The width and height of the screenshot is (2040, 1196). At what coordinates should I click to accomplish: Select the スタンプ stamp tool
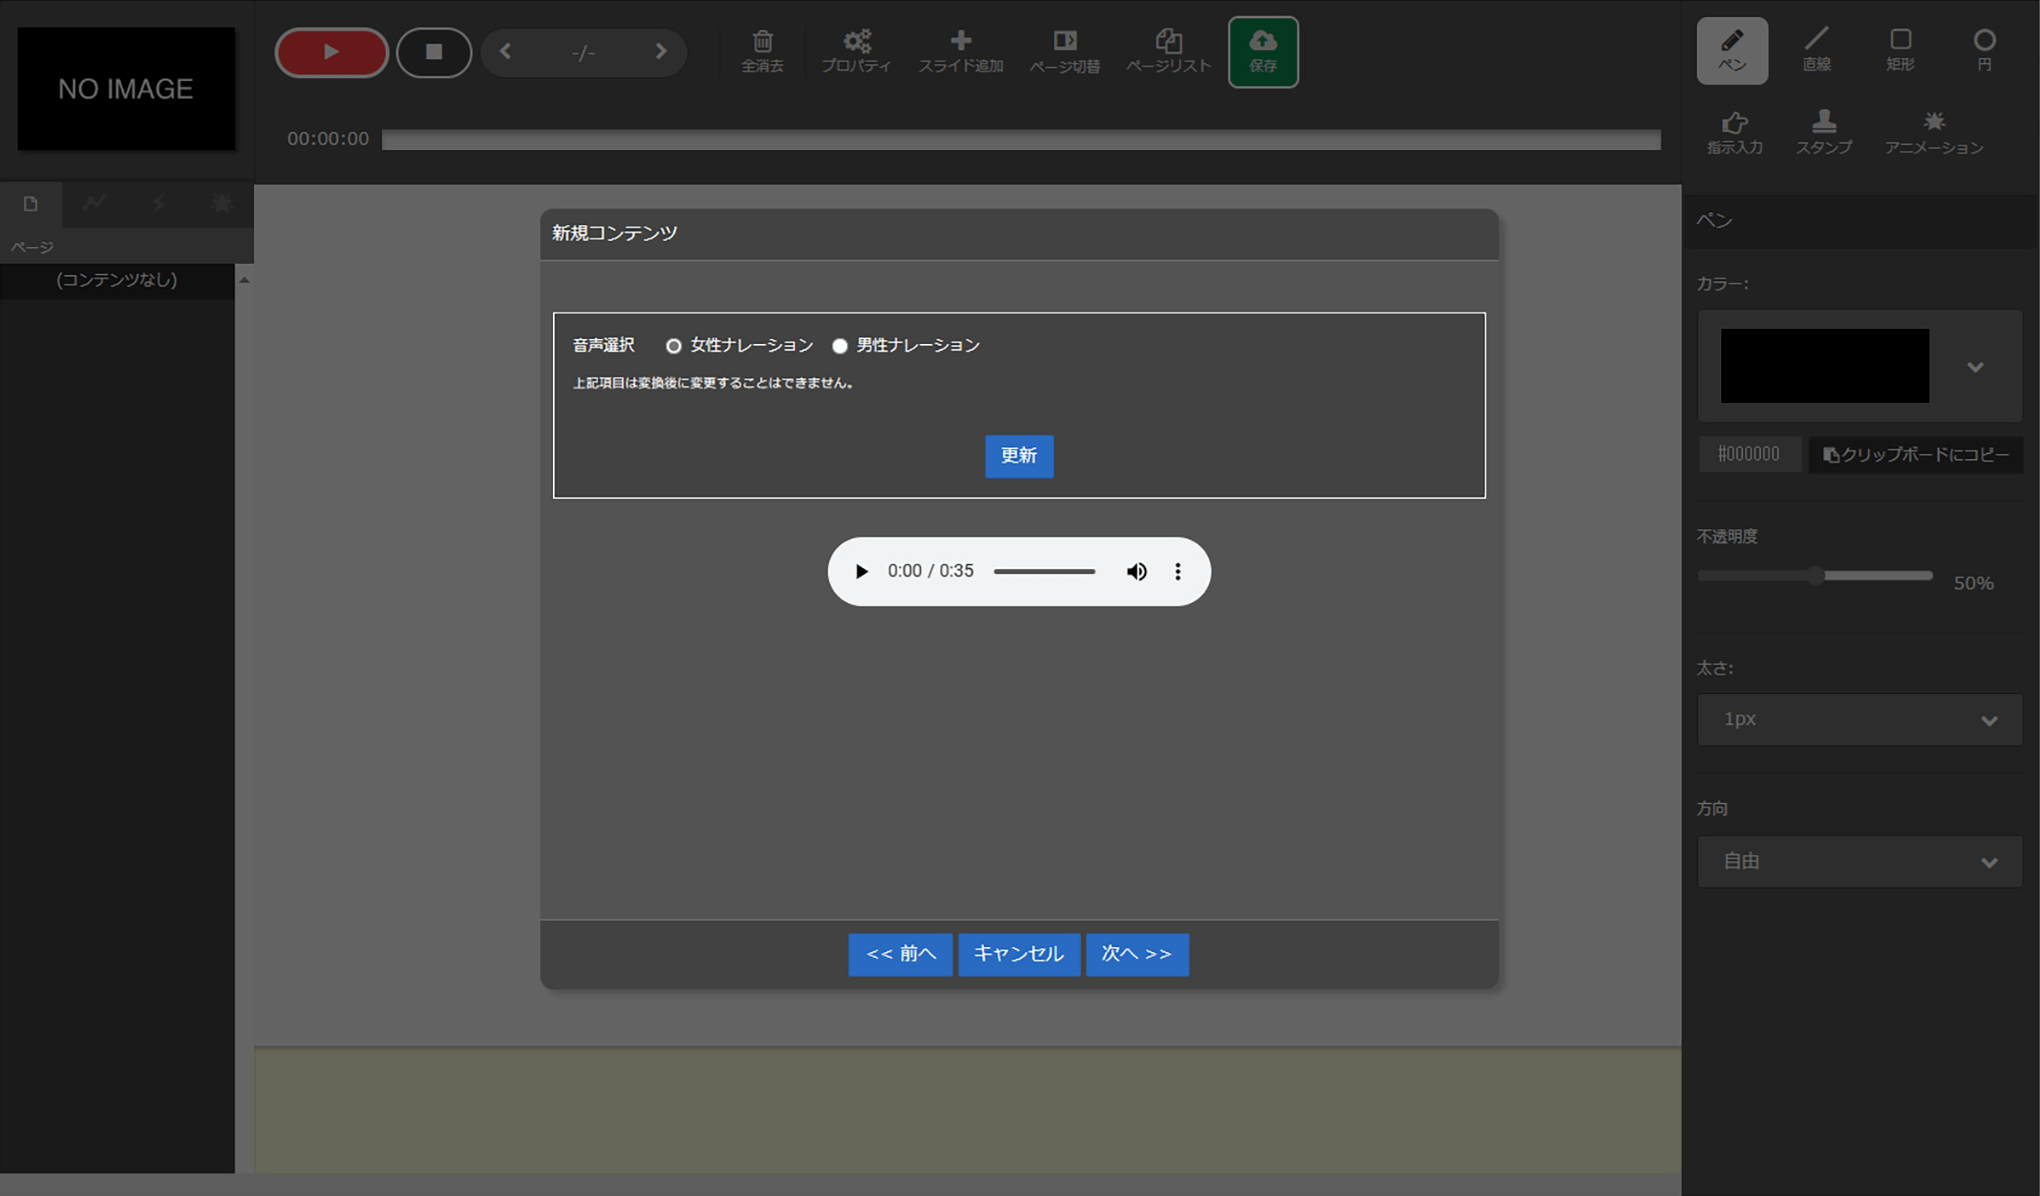tap(1824, 133)
